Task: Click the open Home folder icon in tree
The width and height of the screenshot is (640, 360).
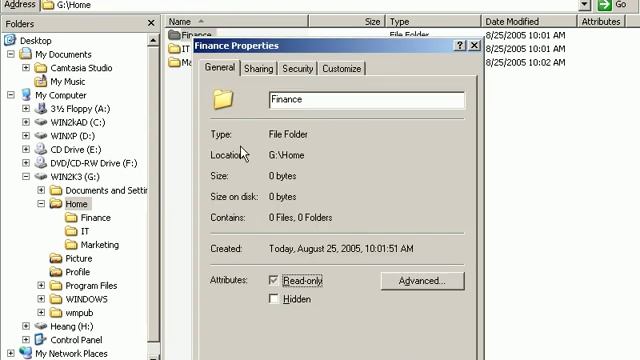Action: pos(56,204)
